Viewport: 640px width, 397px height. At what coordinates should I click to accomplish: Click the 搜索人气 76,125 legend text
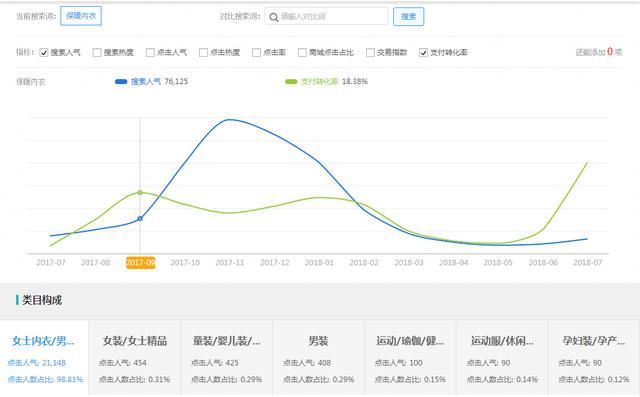click(x=160, y=82)
